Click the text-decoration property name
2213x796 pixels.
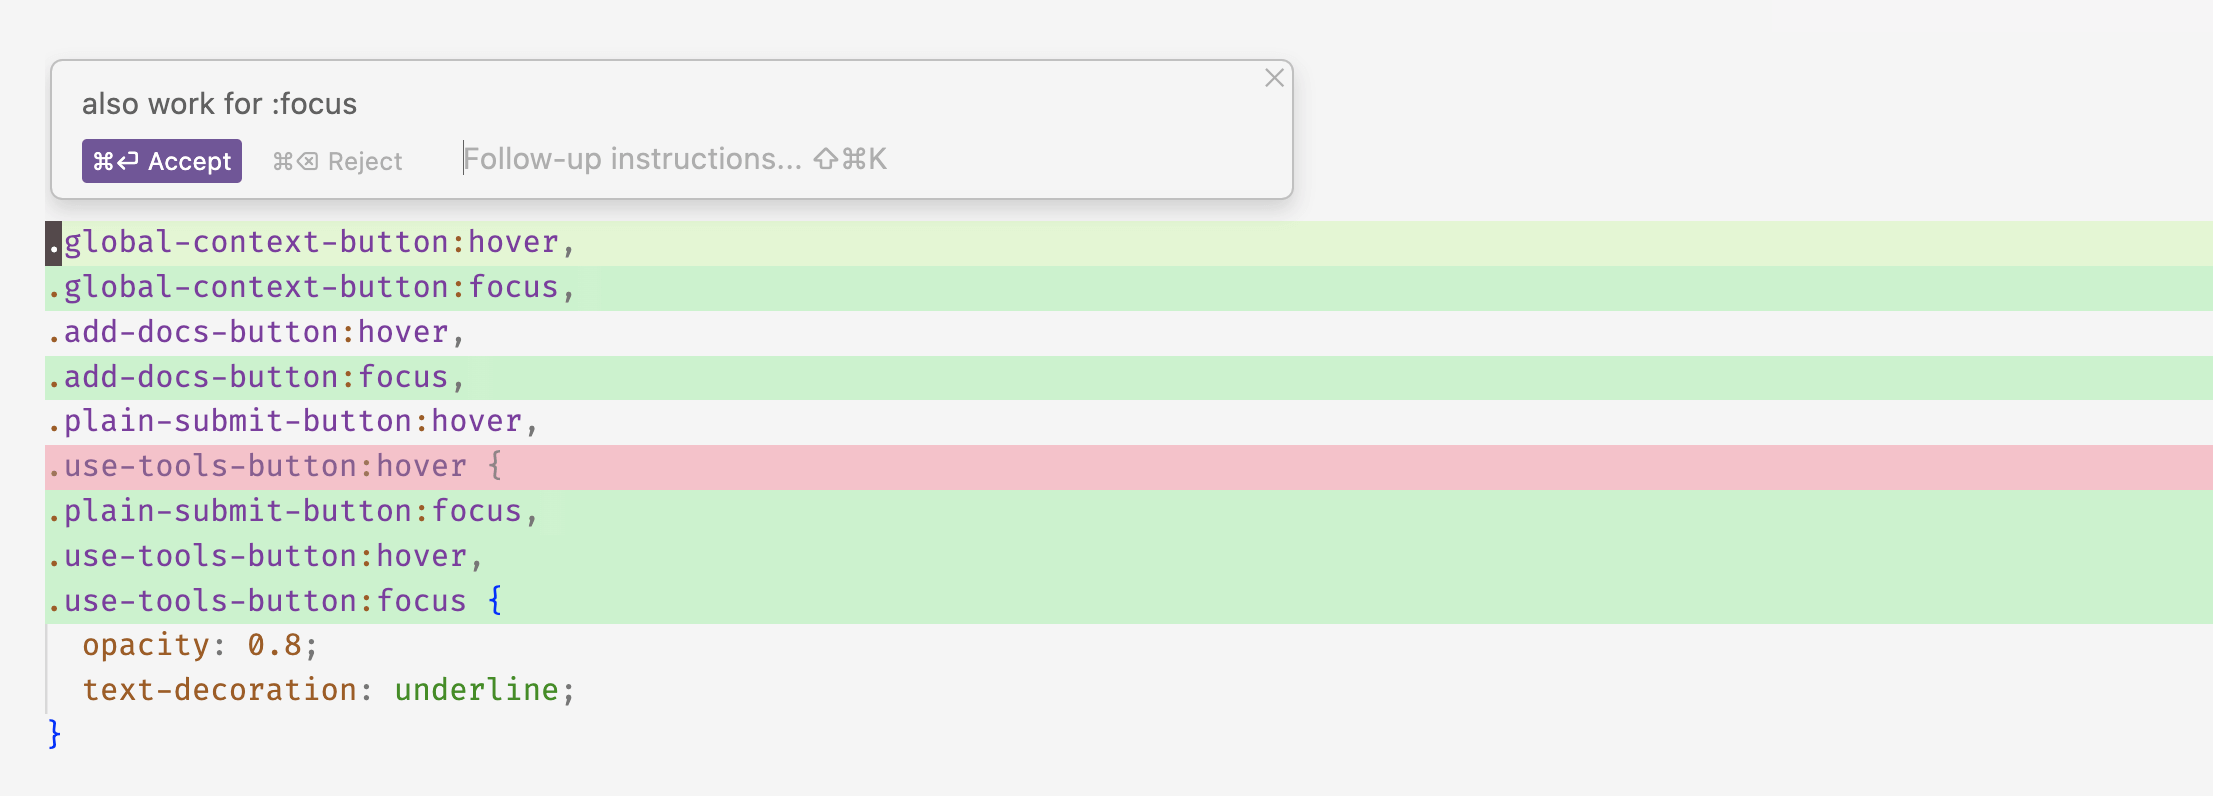[x=219, y=691]
